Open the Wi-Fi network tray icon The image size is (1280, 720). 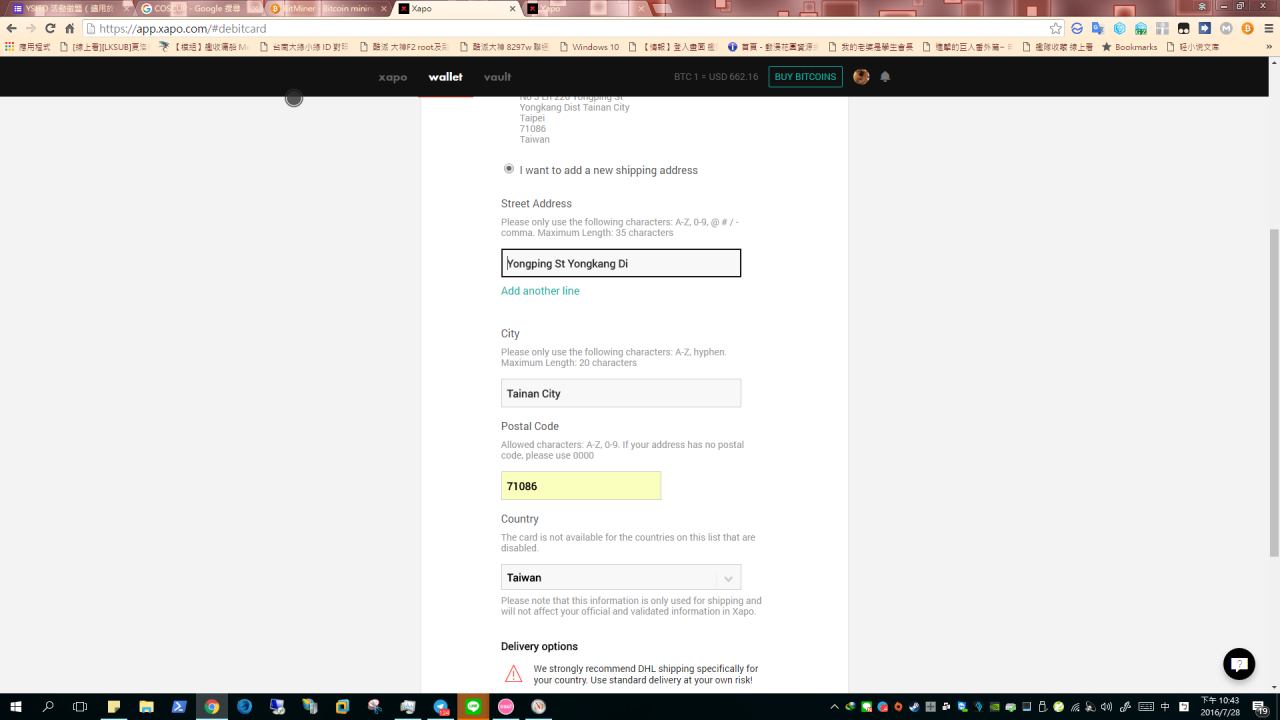point(1075,707)
